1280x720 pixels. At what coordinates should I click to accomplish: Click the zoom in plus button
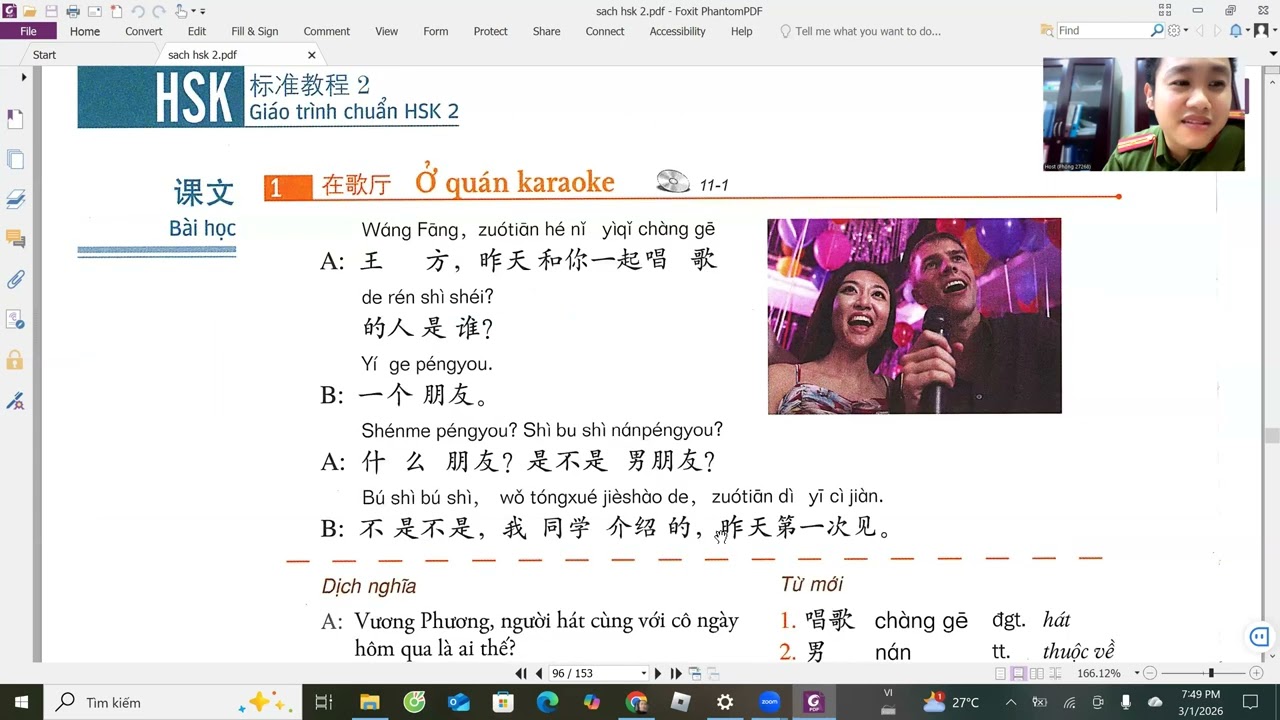click(x=1256, y=673)
